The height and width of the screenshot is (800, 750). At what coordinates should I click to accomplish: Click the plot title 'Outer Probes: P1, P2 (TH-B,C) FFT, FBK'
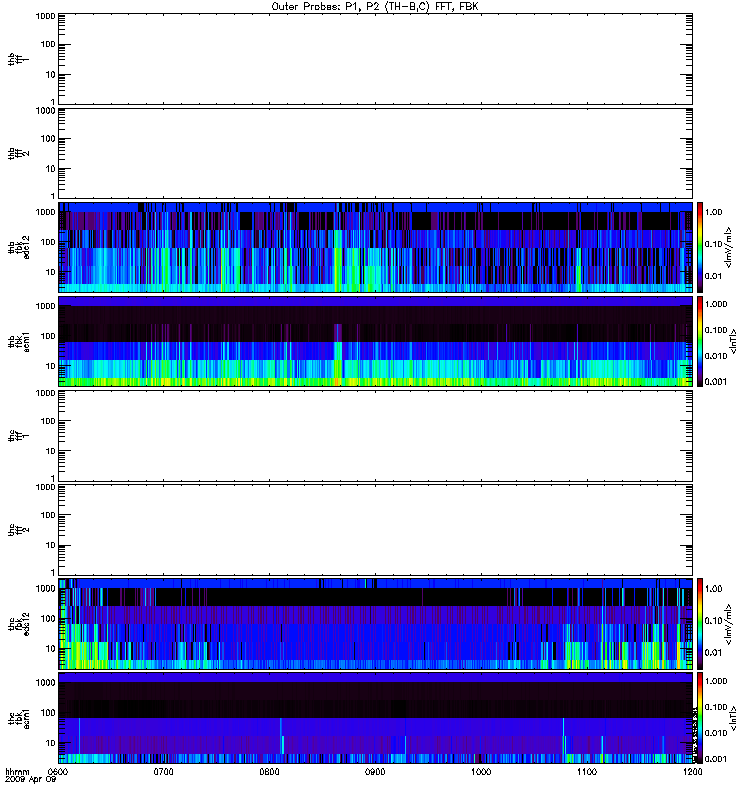click(375, 7)
